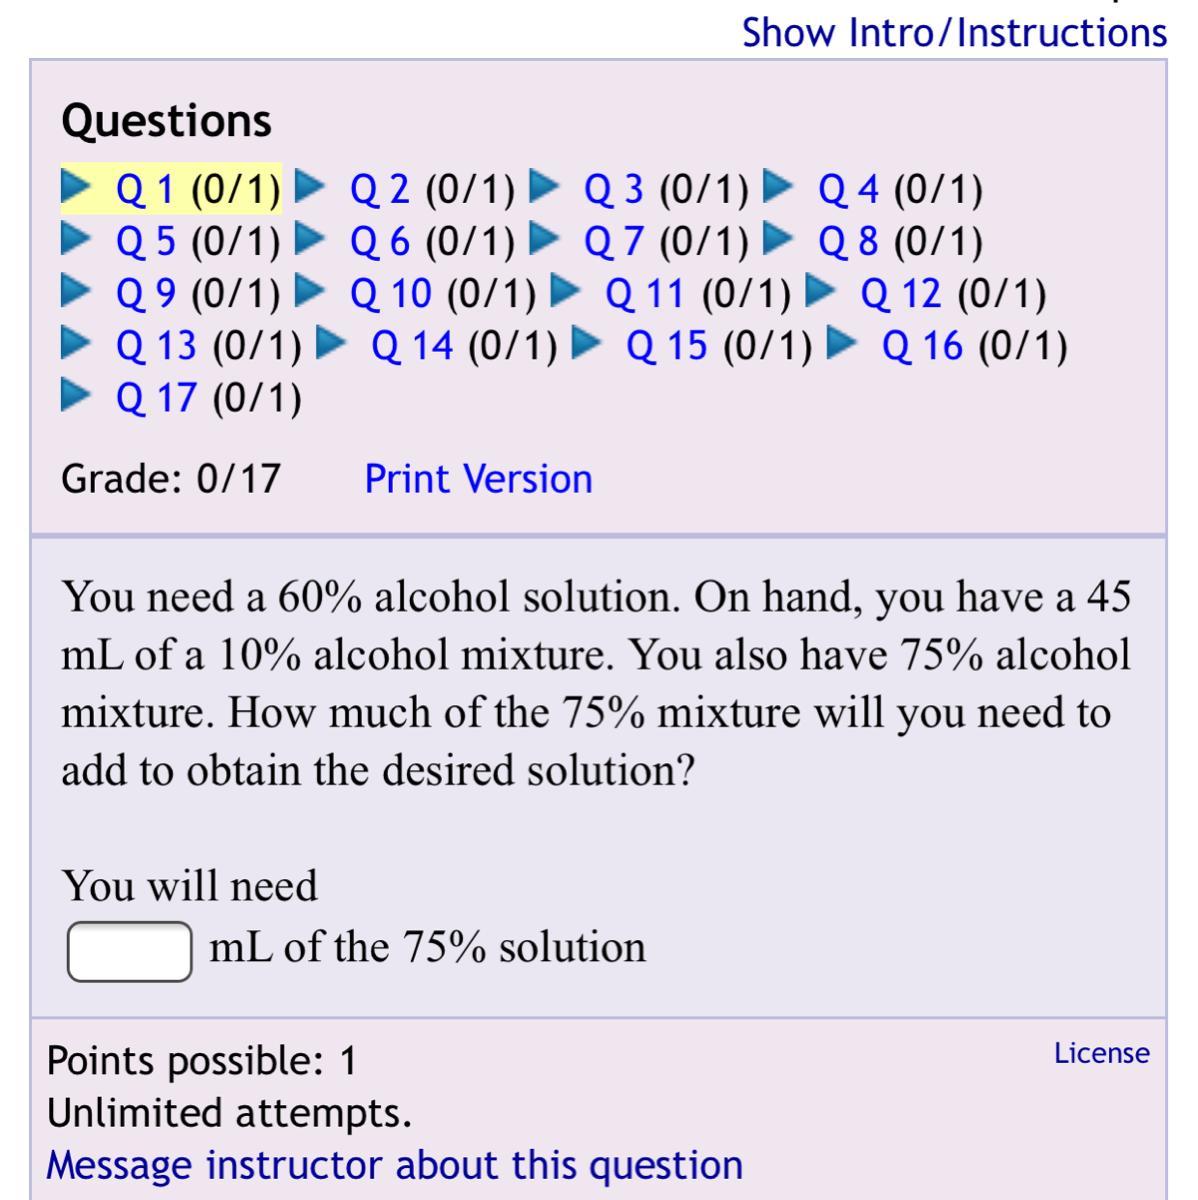Click the blue arrow icon before Q 15
Screen dimensions: 1198x1200
[x=587, y=343]
